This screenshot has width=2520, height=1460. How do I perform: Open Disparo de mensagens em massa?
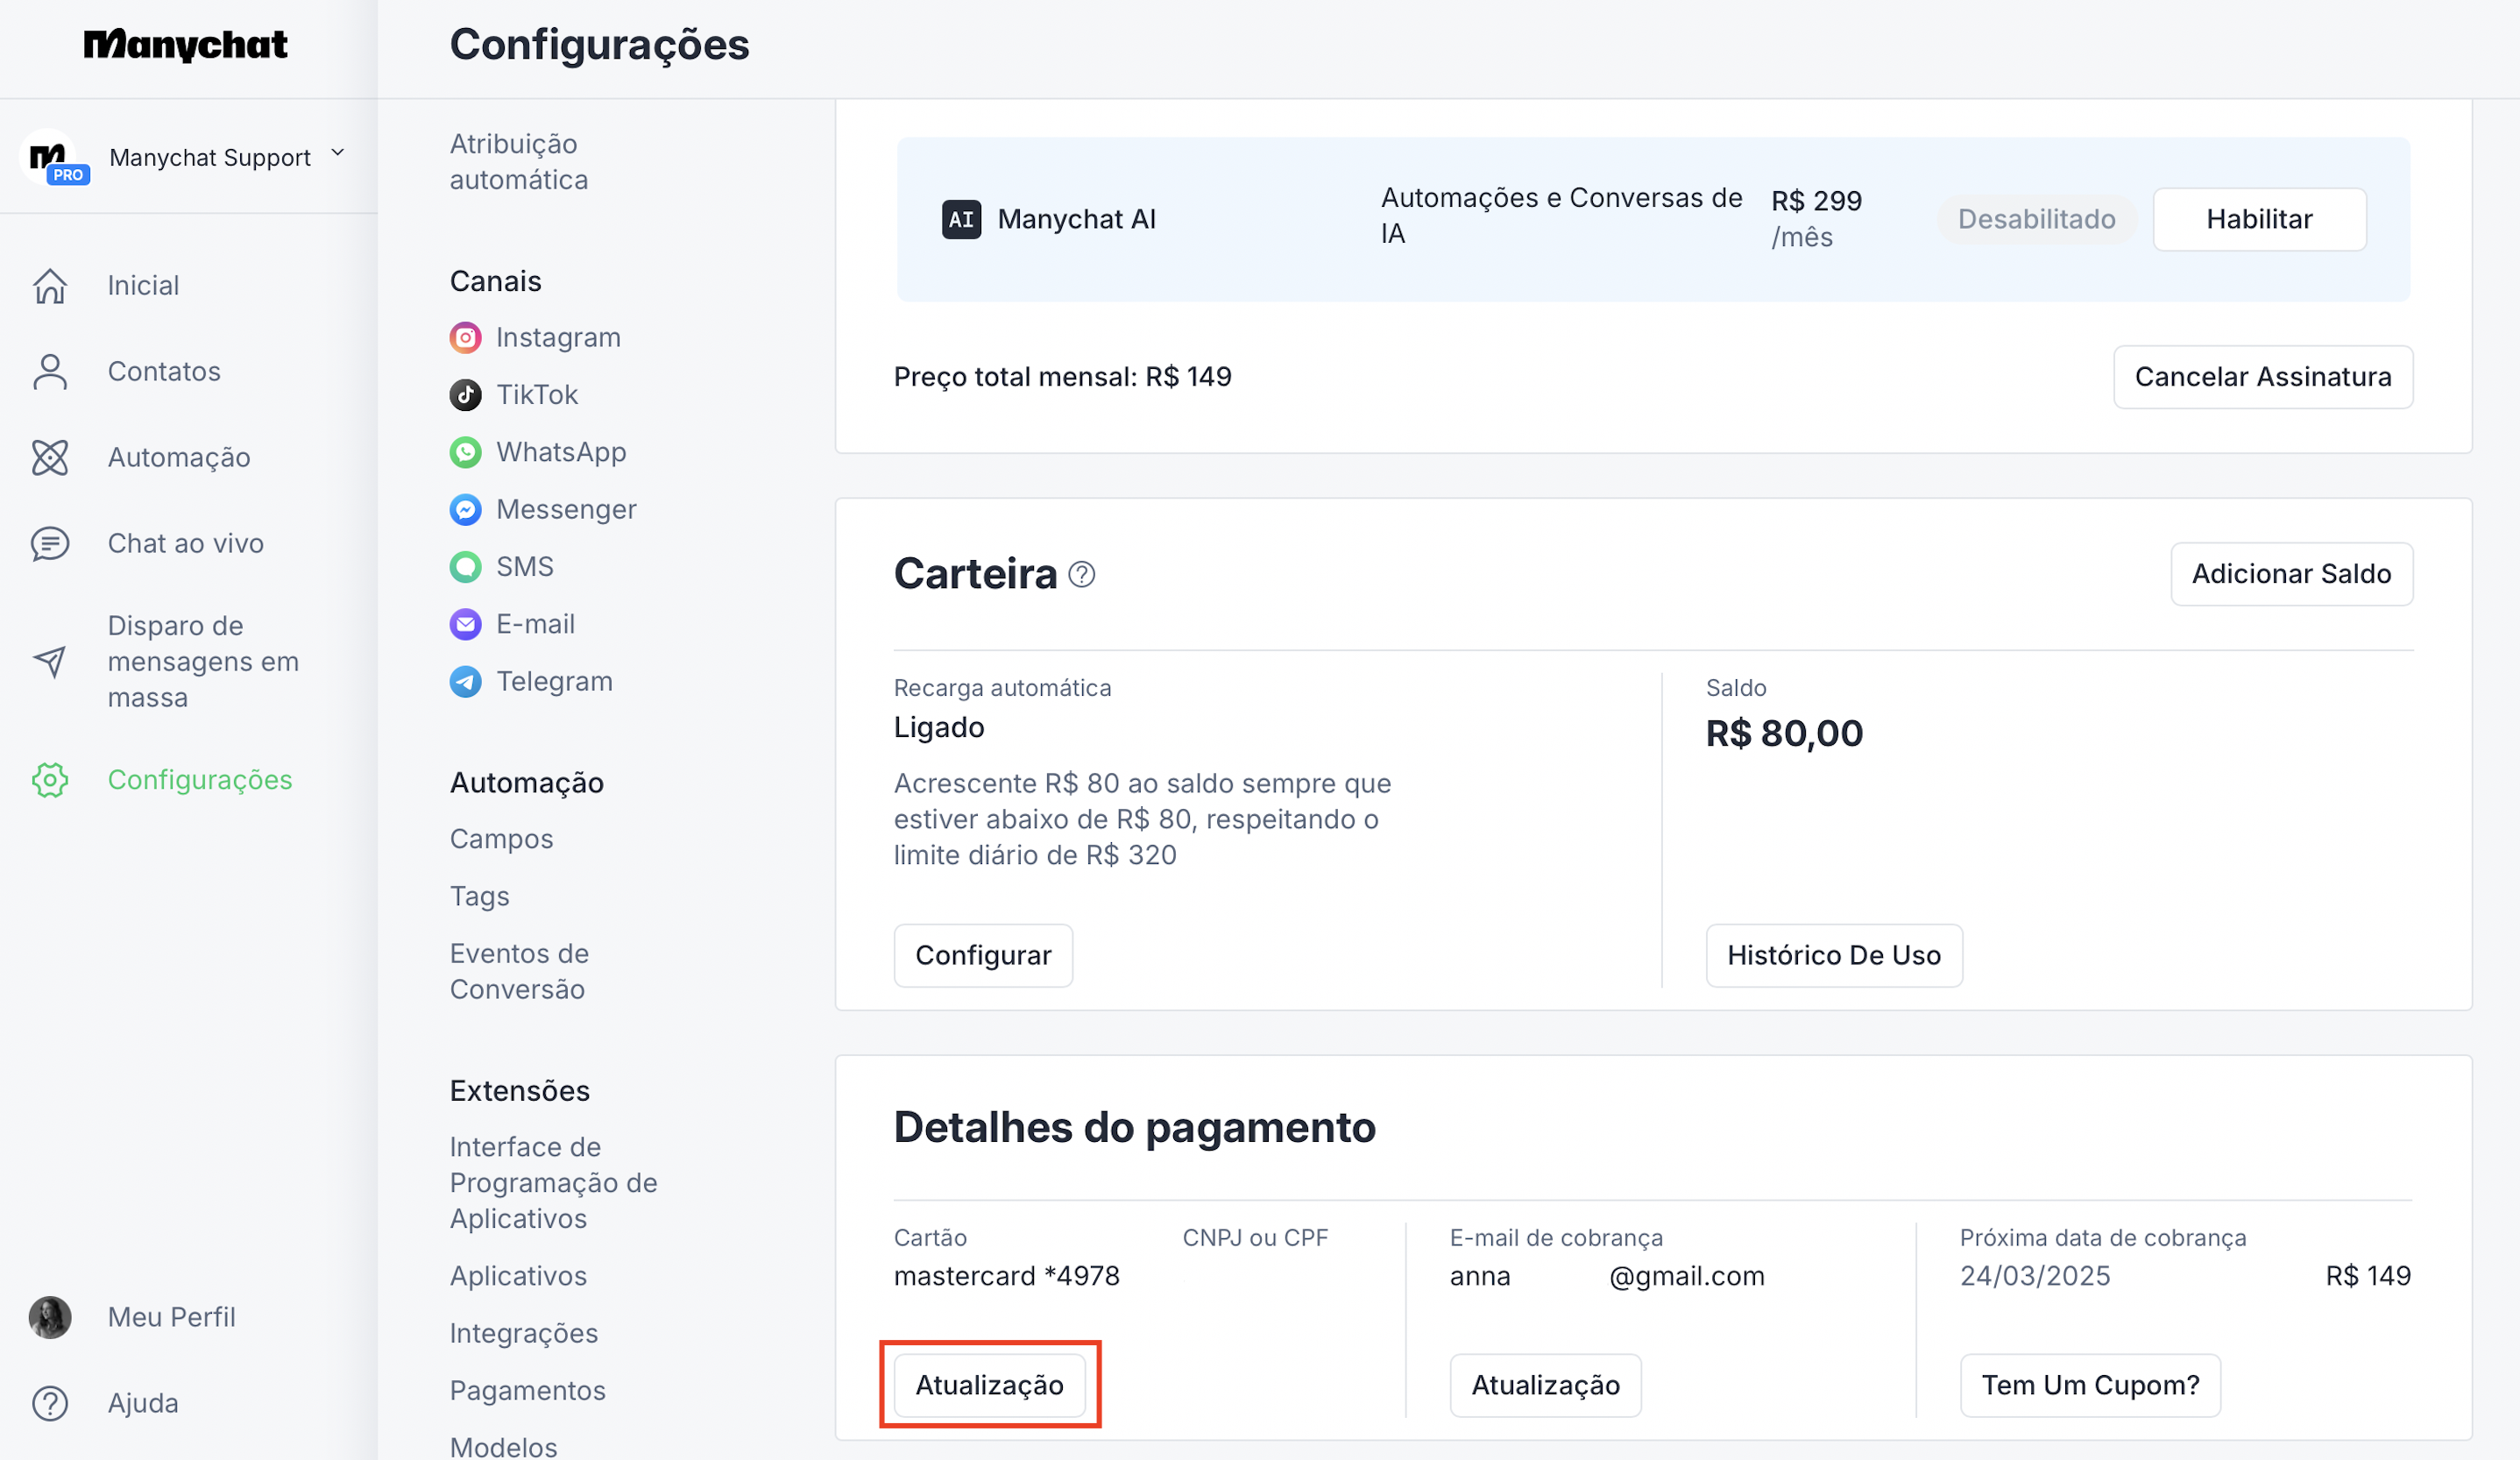(x=204, y=661)
